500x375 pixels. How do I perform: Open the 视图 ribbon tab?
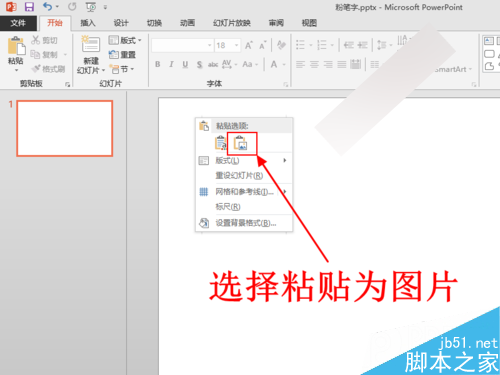(309, 23)
